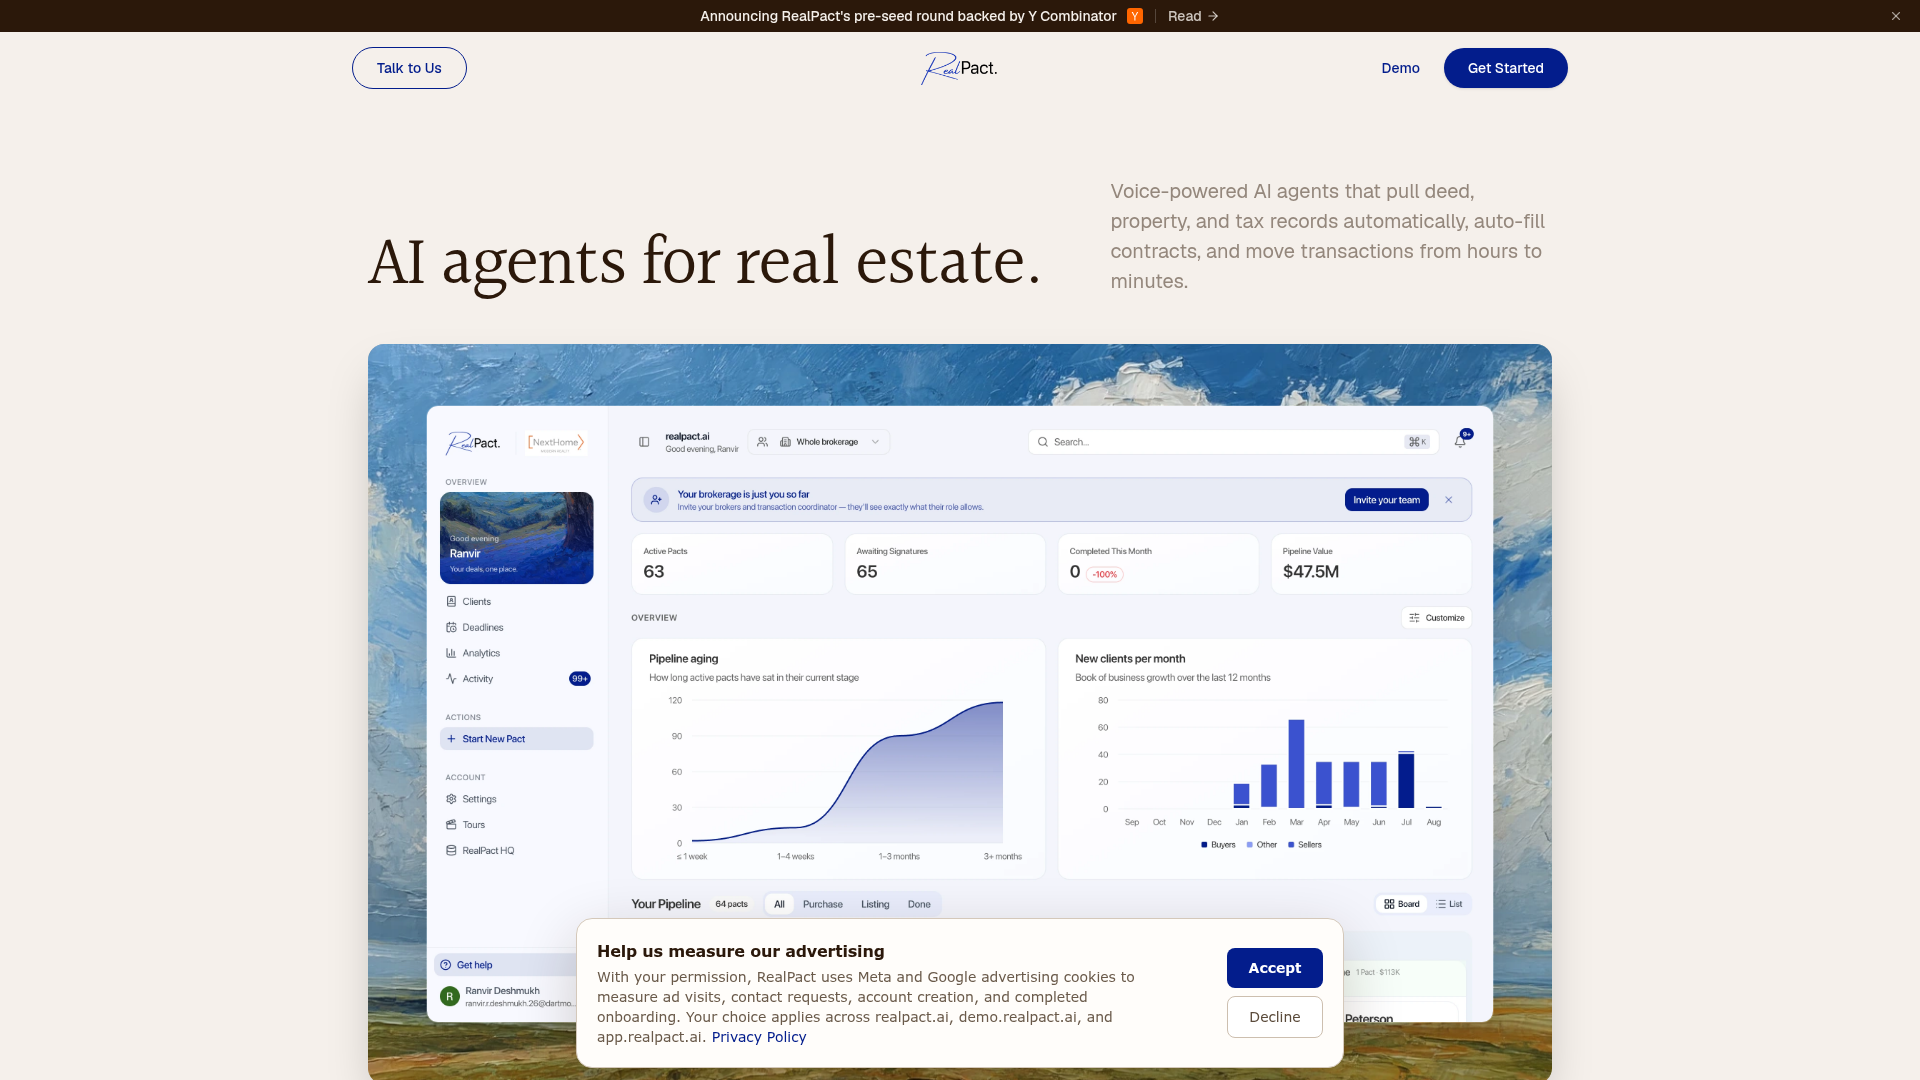Switch to Board view
This screenshot has height=1080, width=1920.
tap(1402, 904)
